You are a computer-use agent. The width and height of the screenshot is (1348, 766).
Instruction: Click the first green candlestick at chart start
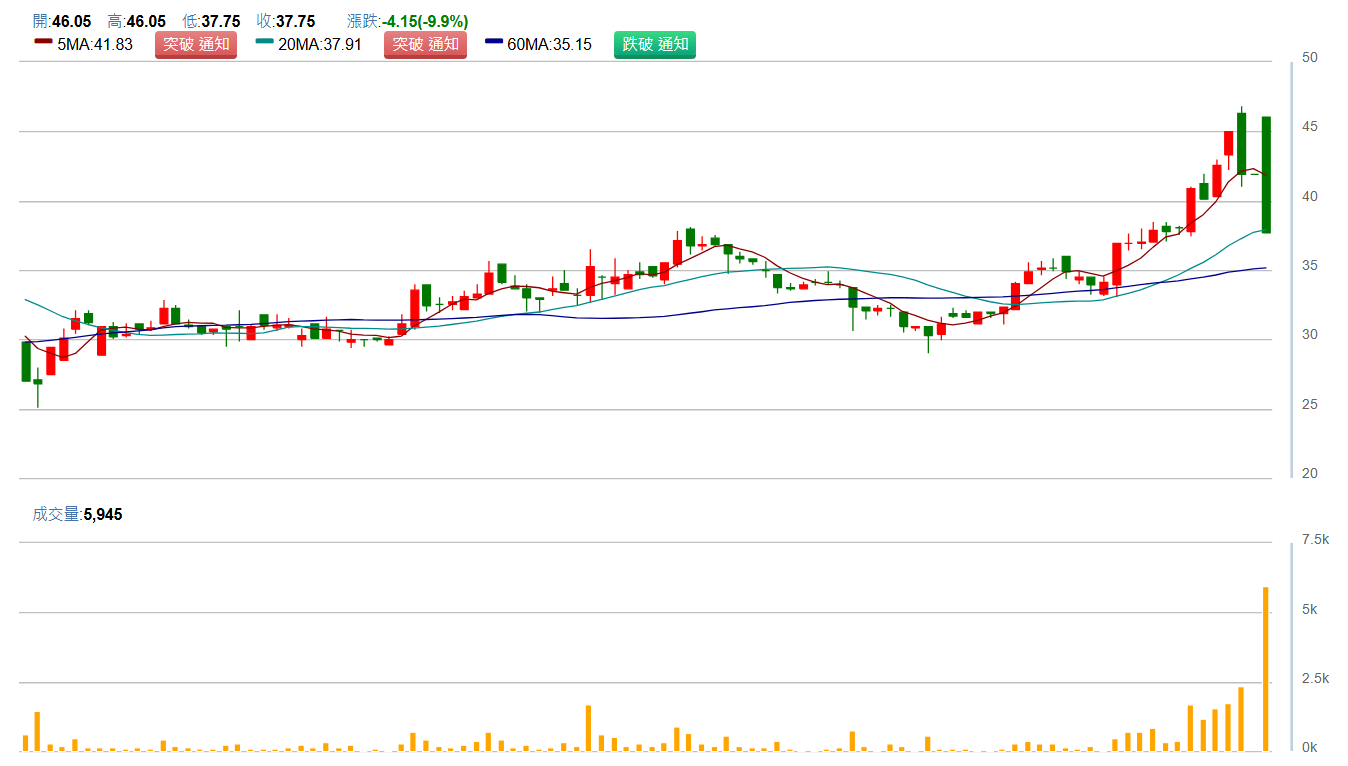tap(26, 361)
